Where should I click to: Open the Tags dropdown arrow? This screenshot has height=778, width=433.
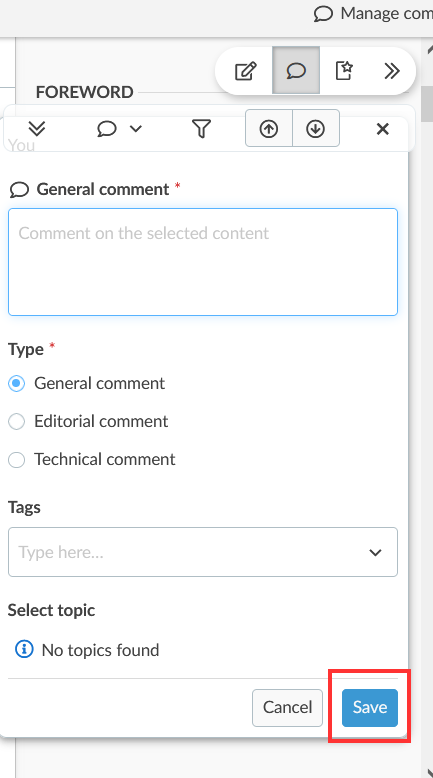click(375, 552)
